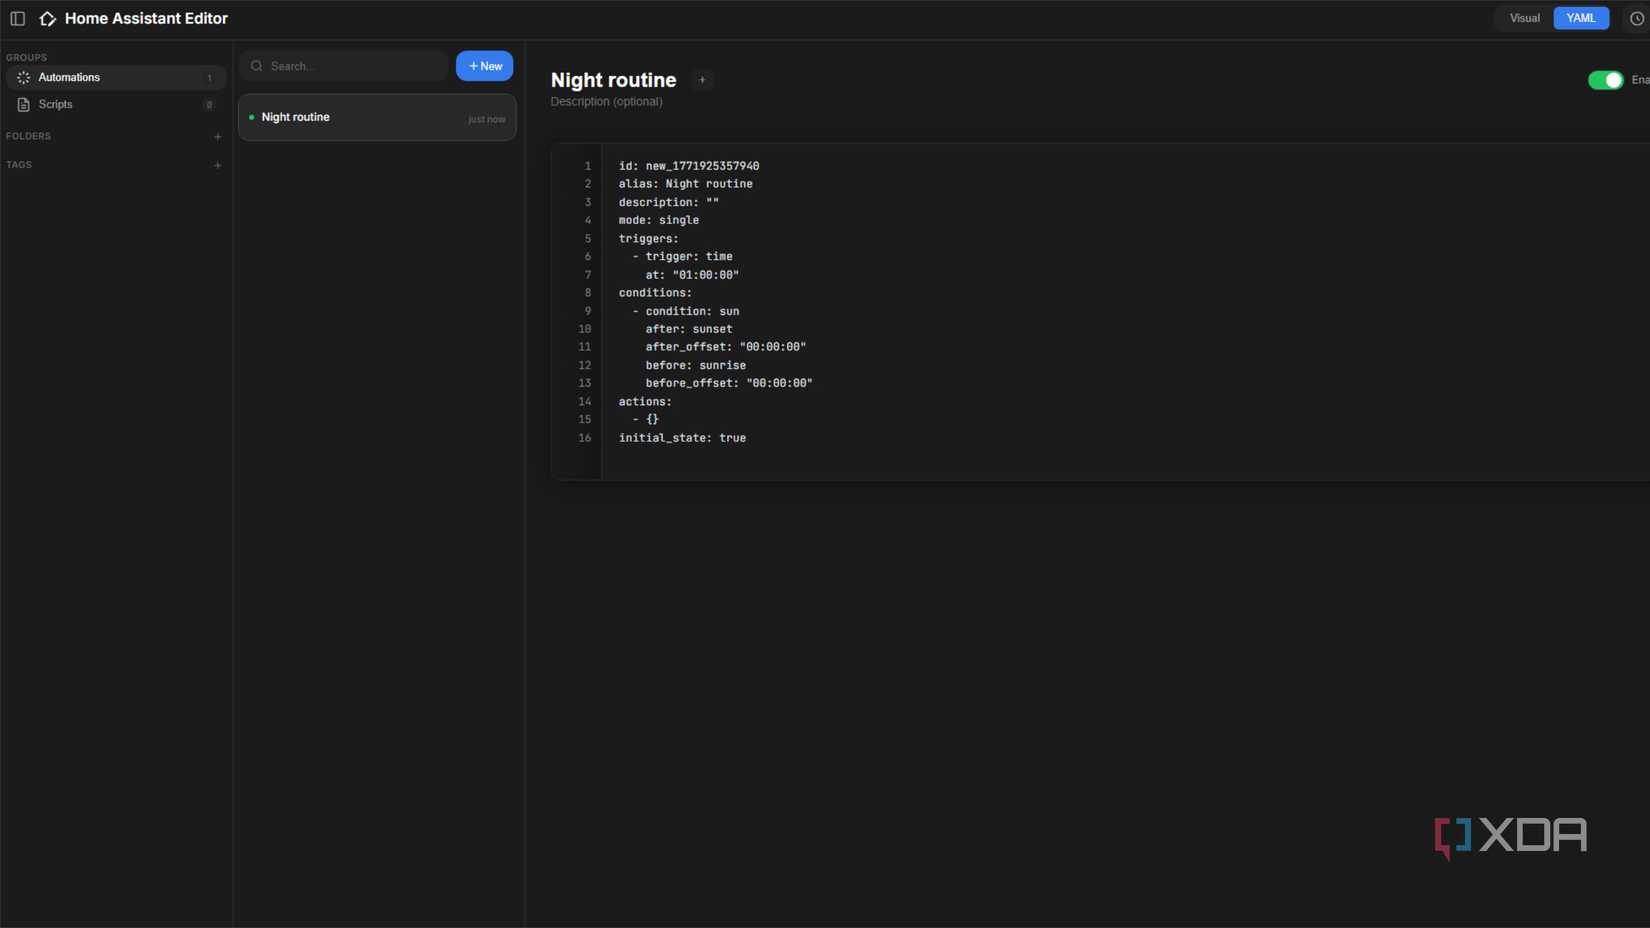Viewport: 1650px width, 928px height.
Task: Focus the Search input field
Action: 343,66
